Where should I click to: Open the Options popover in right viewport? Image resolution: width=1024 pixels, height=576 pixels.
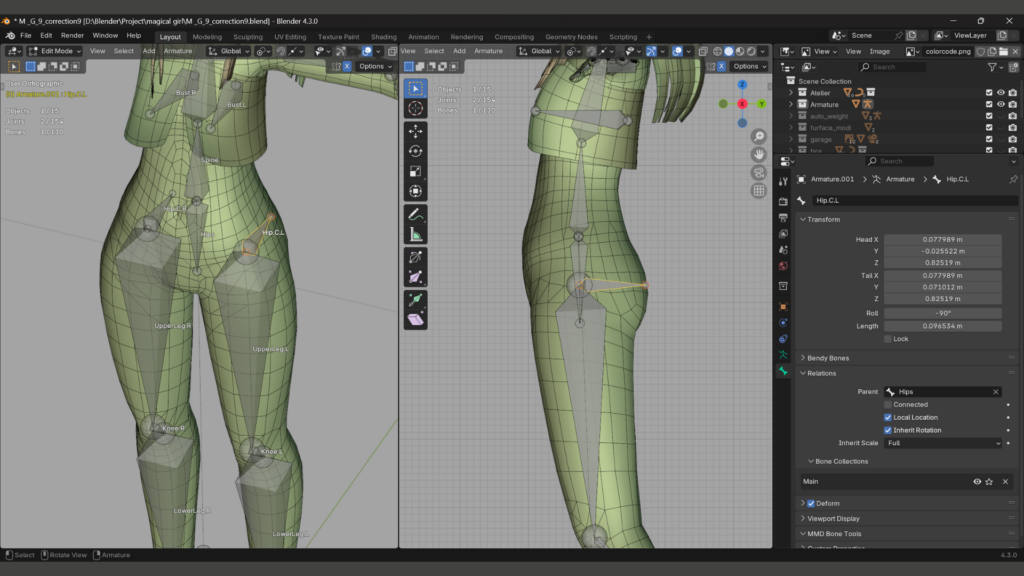pos(746,66)
